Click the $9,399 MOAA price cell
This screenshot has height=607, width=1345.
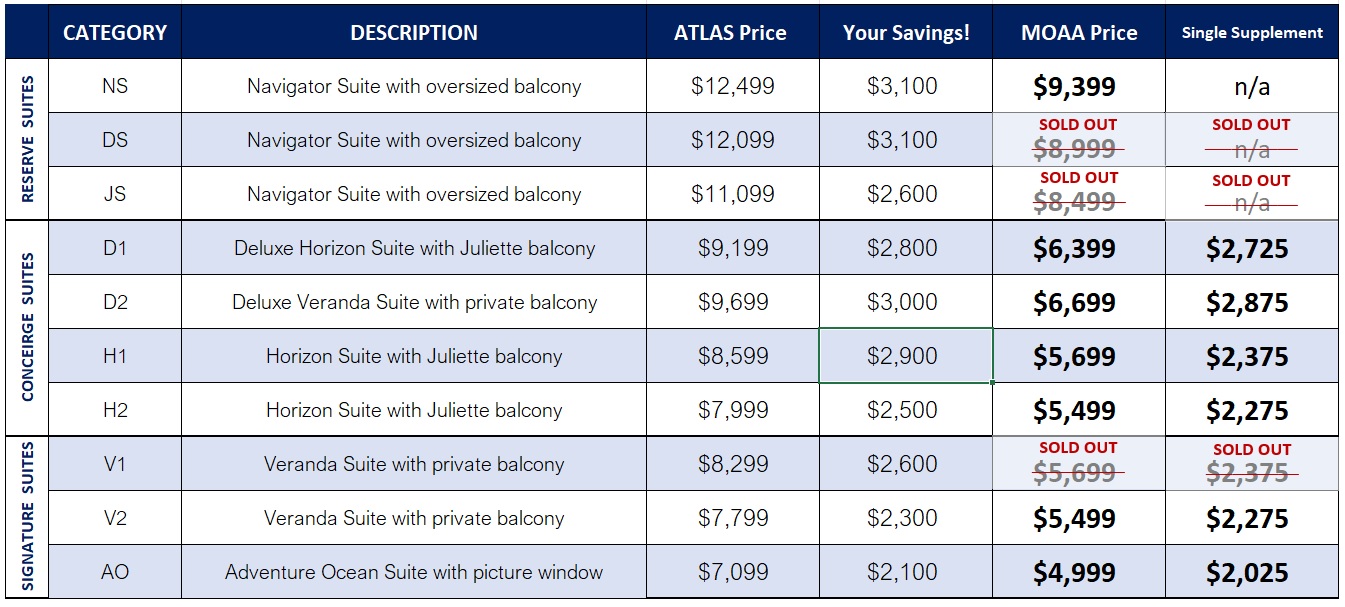click(1079, 86)
